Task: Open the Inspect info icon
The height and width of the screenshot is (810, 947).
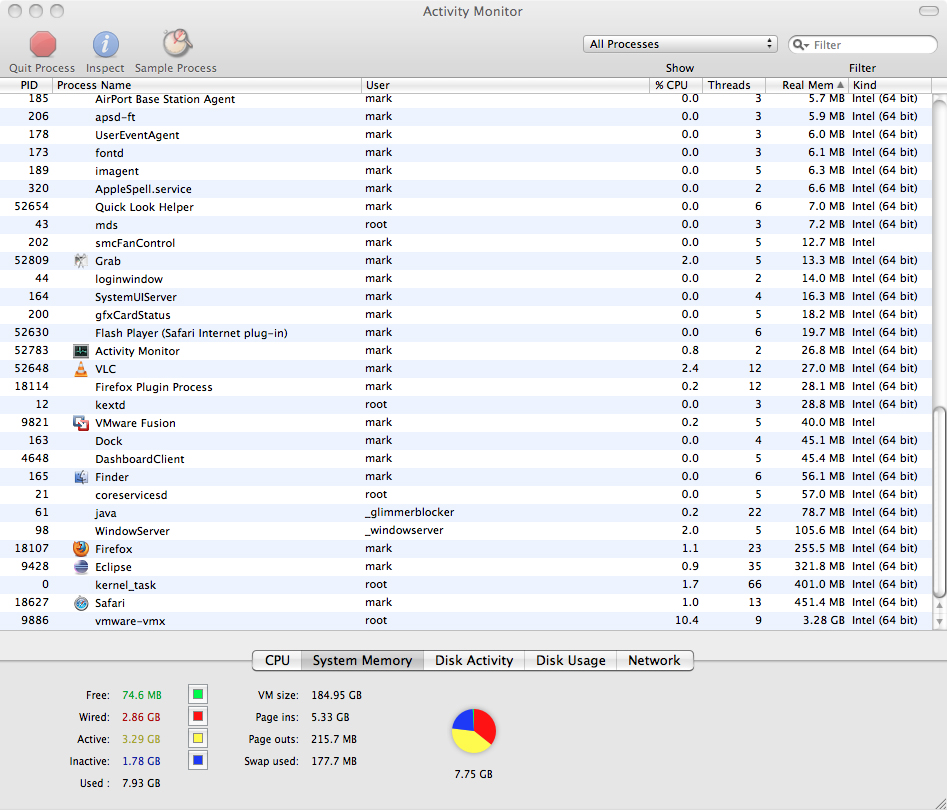Action: click(x=106, y=44)
